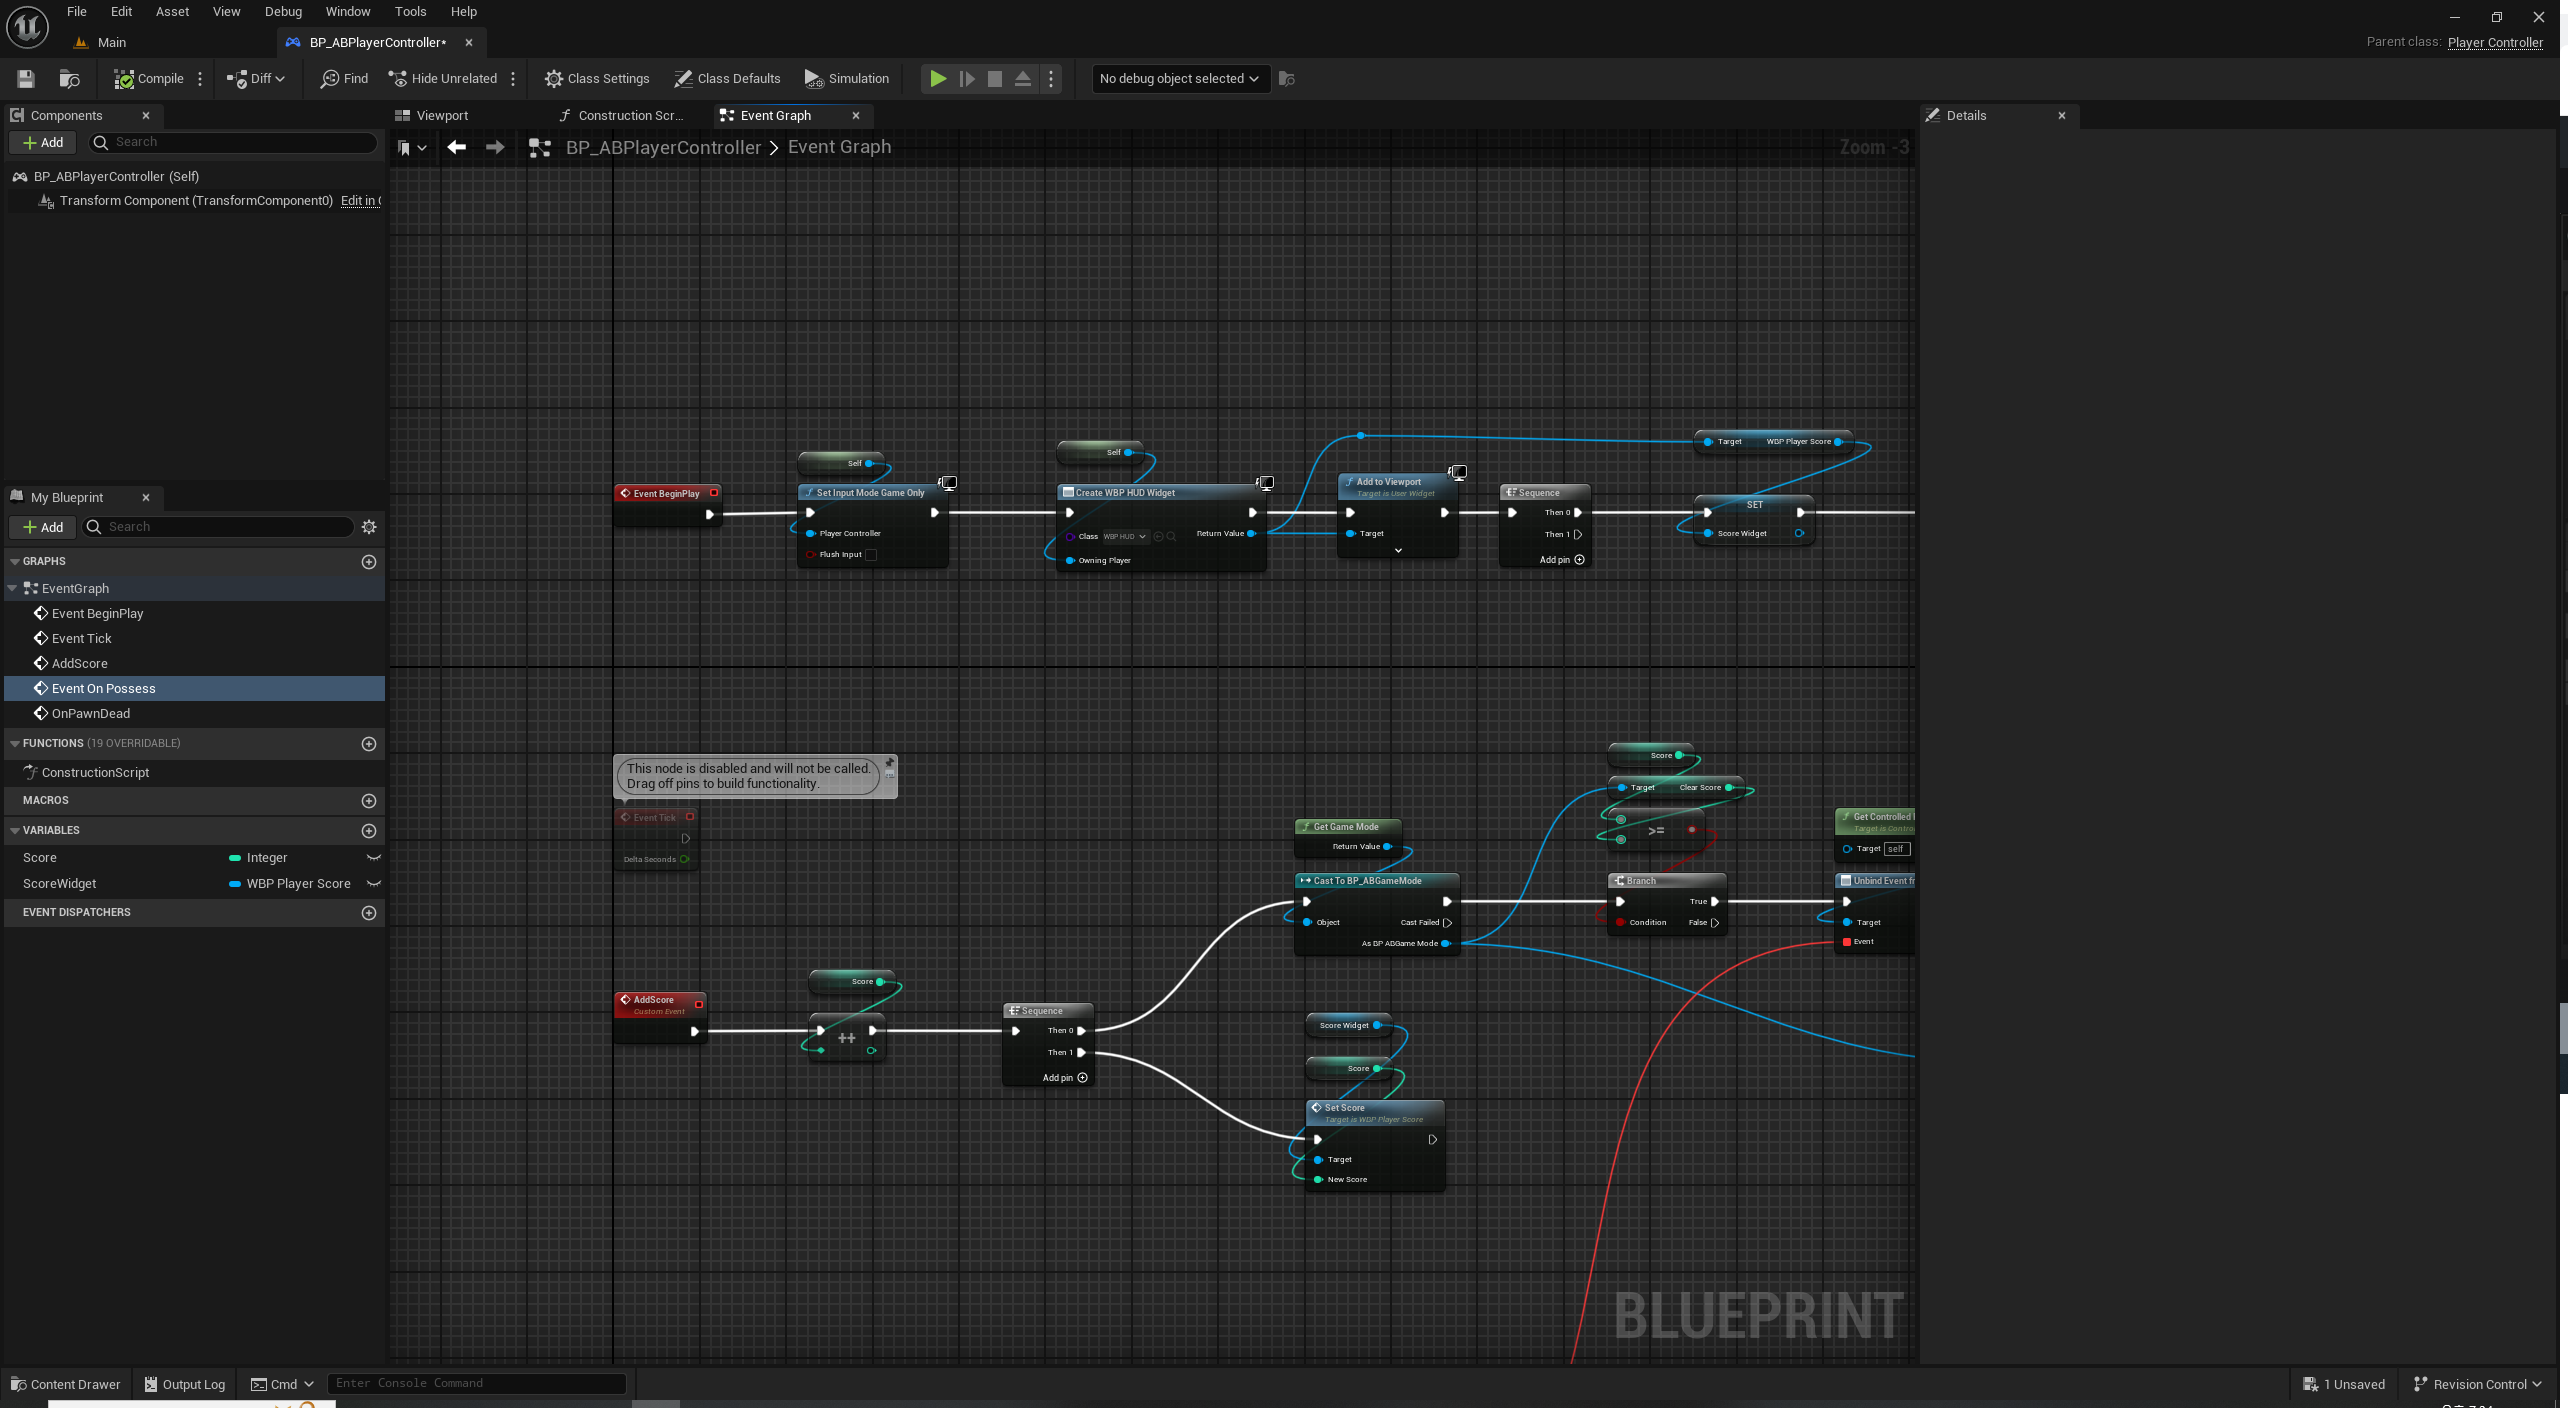Collapse the EventGraph tree item

pyautogui.click(x=13, y=589)
